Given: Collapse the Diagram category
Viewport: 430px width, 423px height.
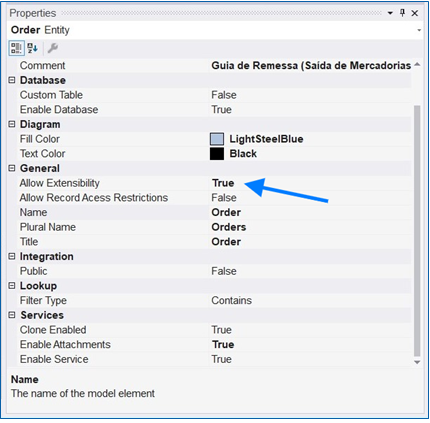Looking at the screenshot, I should [x=12, y=124].
